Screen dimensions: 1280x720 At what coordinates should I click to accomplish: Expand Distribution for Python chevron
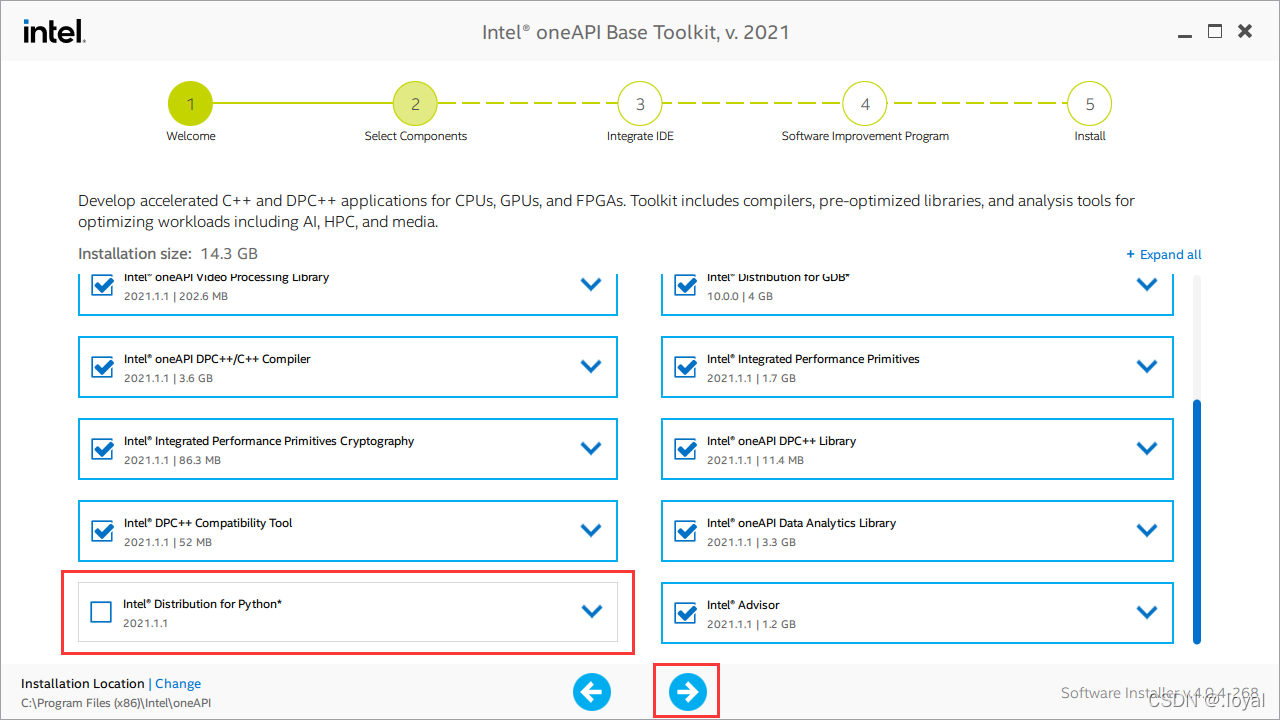(x=592, y=611)
